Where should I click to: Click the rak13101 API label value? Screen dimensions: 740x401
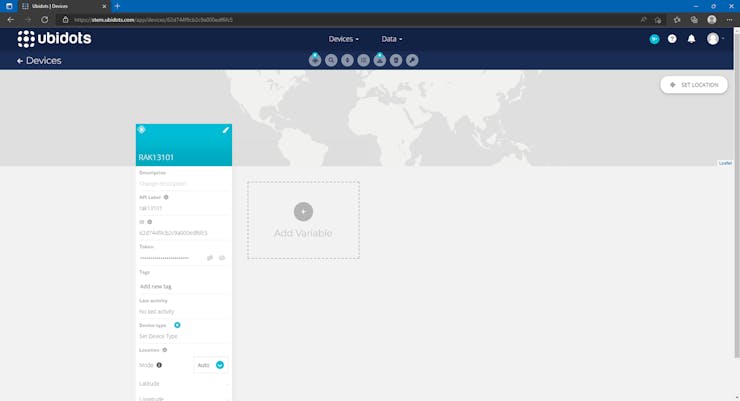pyautogui.click(x=151, y=208)
